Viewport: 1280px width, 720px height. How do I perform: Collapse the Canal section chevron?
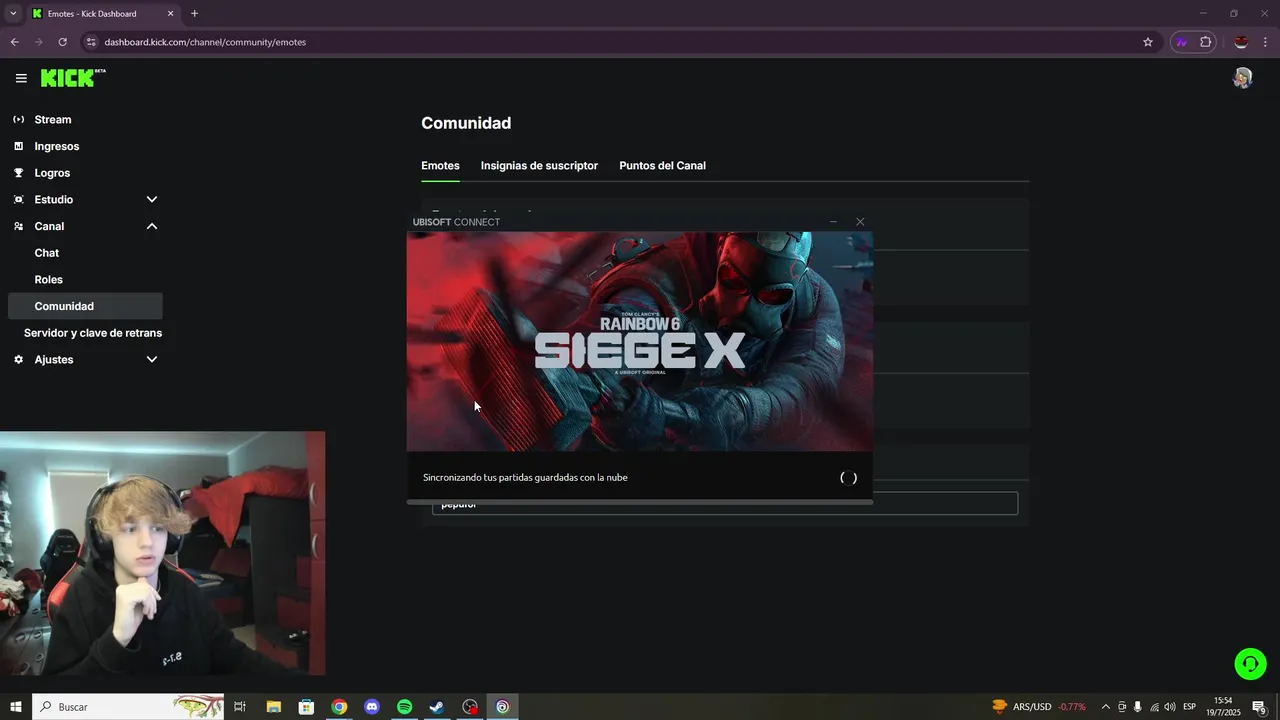tap(152, 226)
